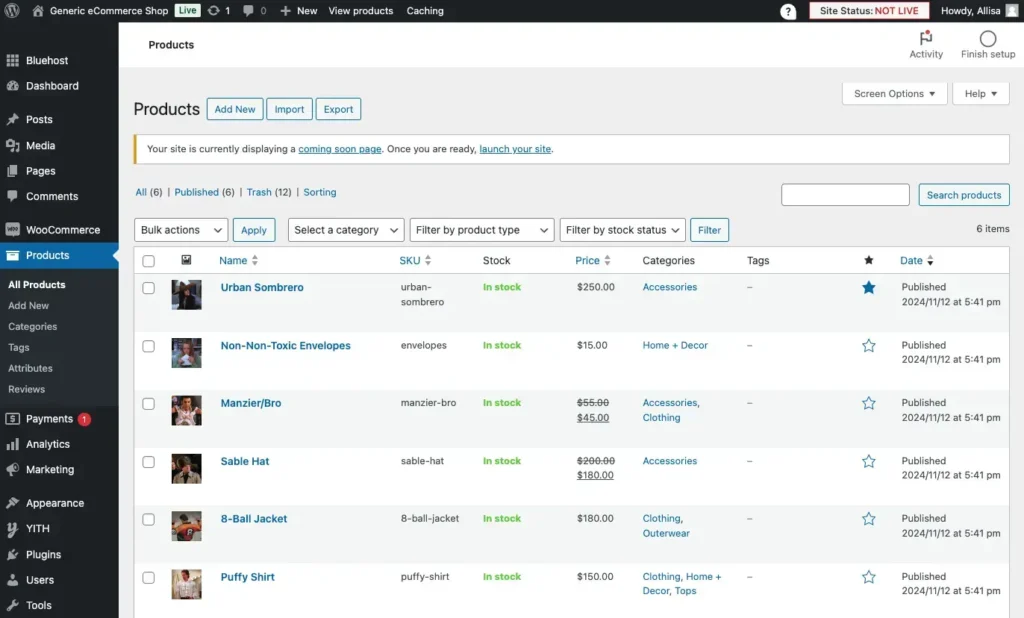Viewport: 1024px width, 618px height.
Task: Check the select-all checkbox in table header
Action: point(148,260)
